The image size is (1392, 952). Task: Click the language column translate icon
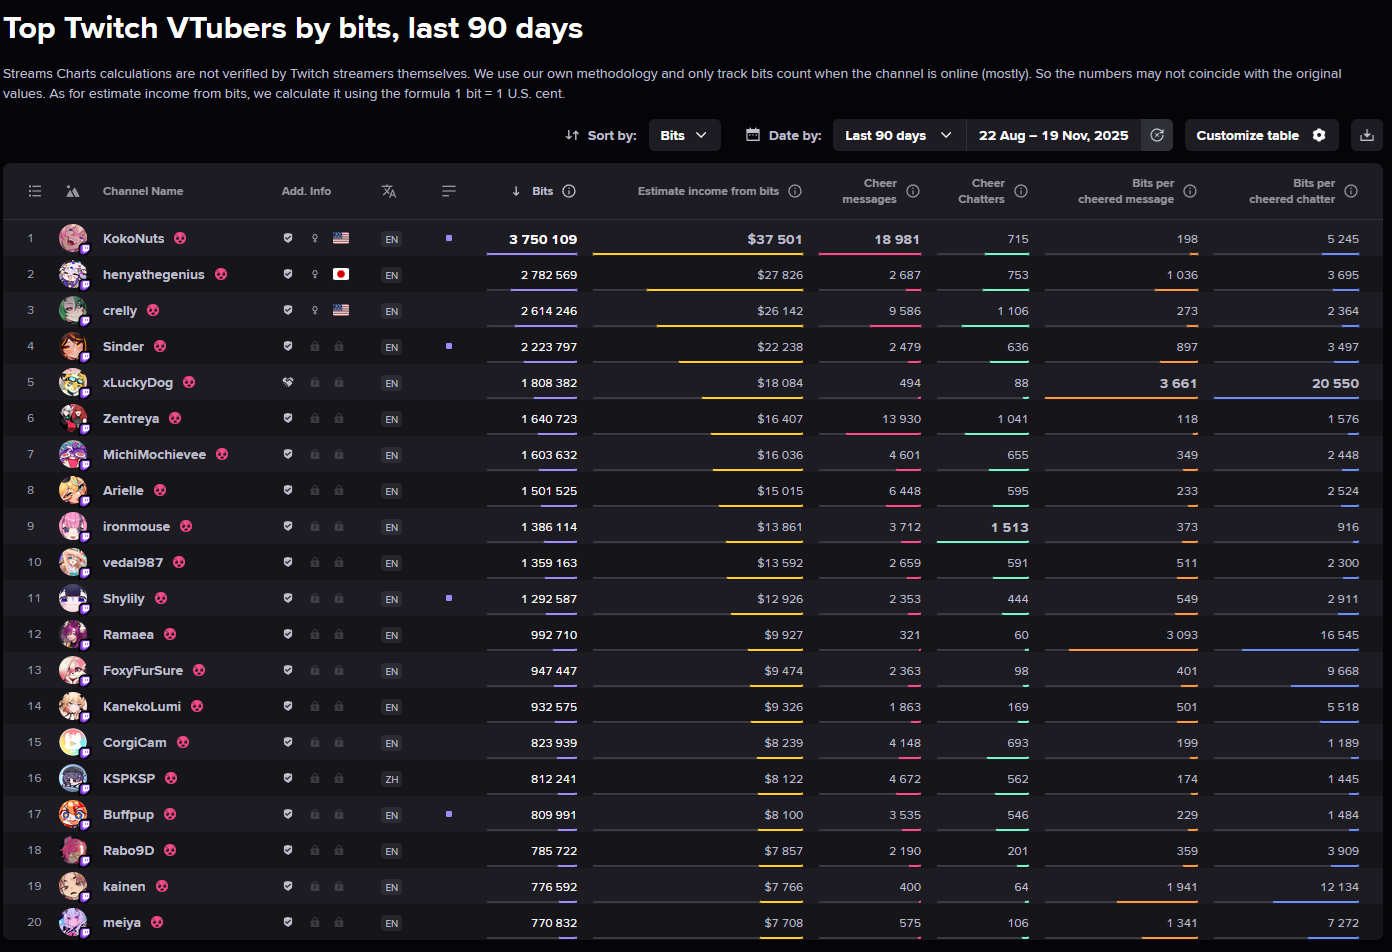[389, 191]
